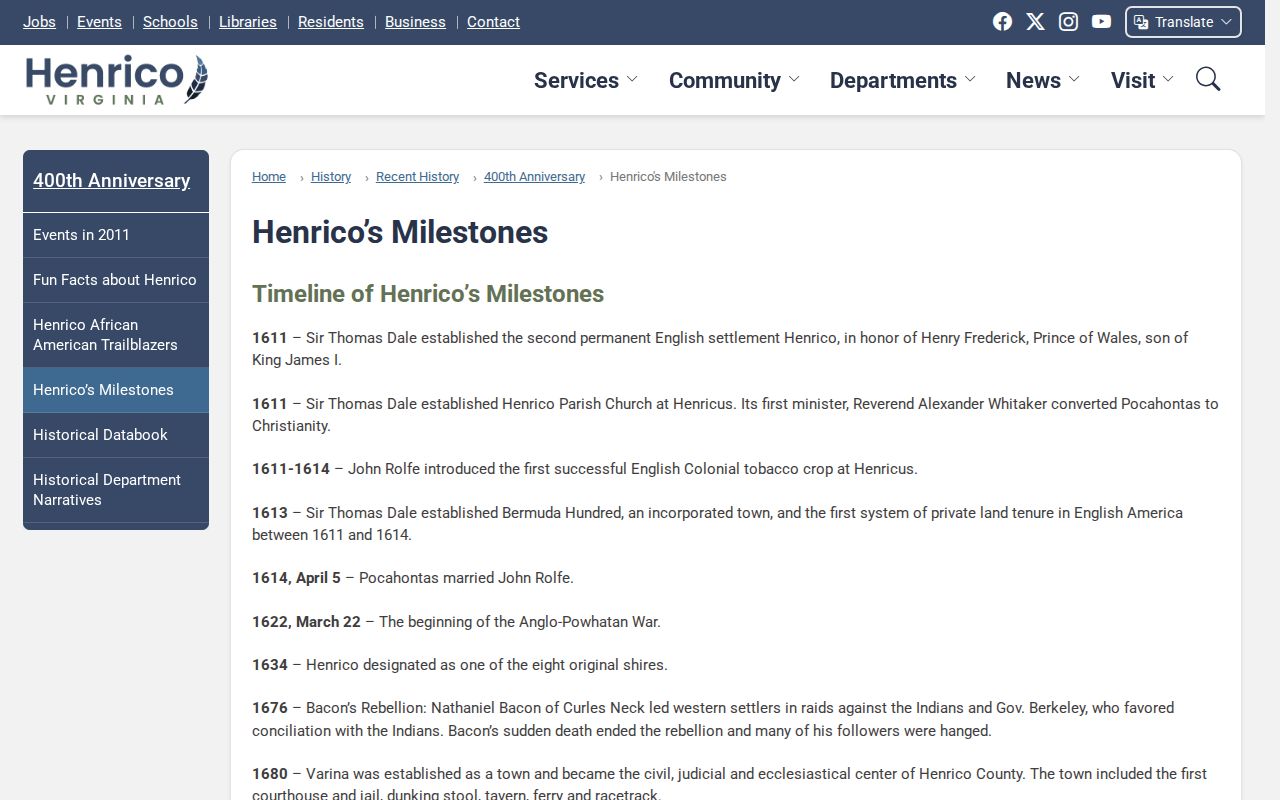Select Henrico African American Trailblazers
This screenshot has height=800, width=1280.
[x=116, y=335]
